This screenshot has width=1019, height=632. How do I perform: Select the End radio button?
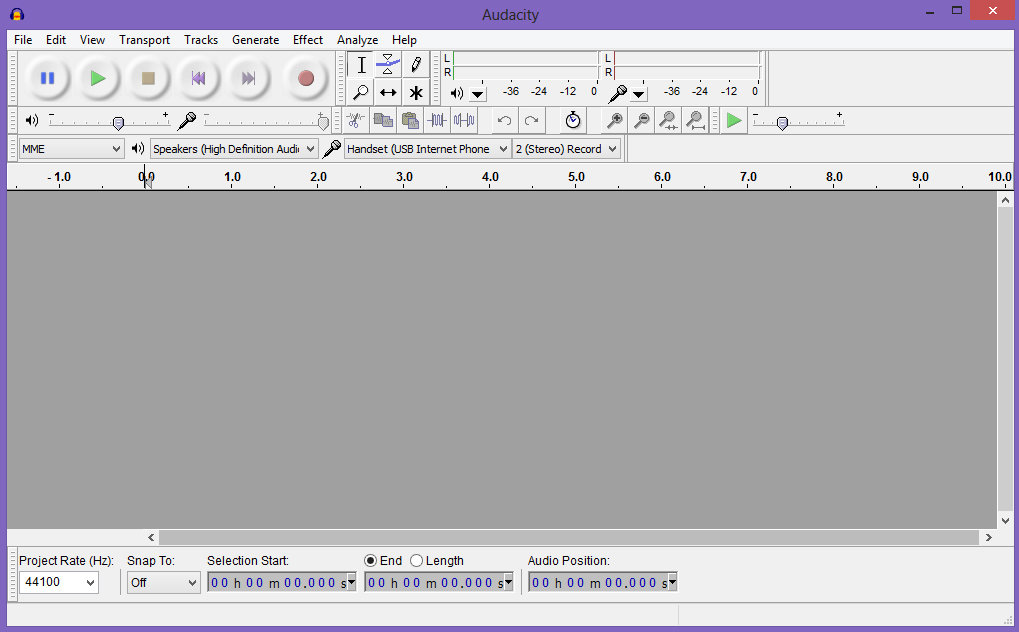click(x=370, y=560)
